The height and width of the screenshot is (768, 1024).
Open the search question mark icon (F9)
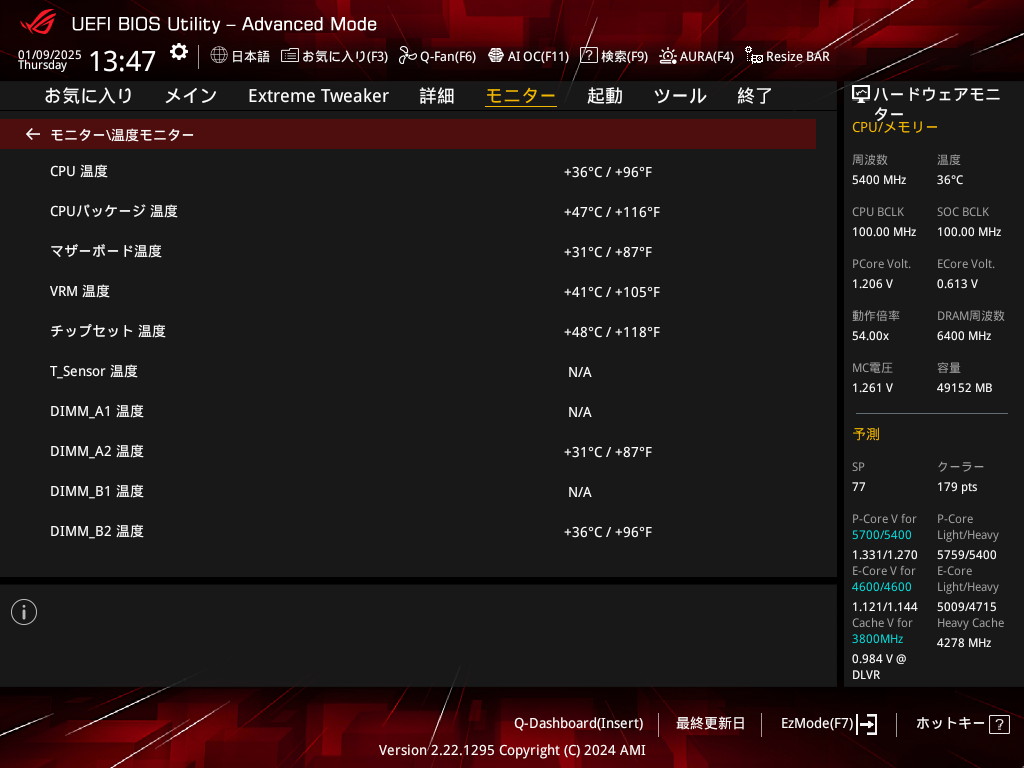(x=589, y=56)
